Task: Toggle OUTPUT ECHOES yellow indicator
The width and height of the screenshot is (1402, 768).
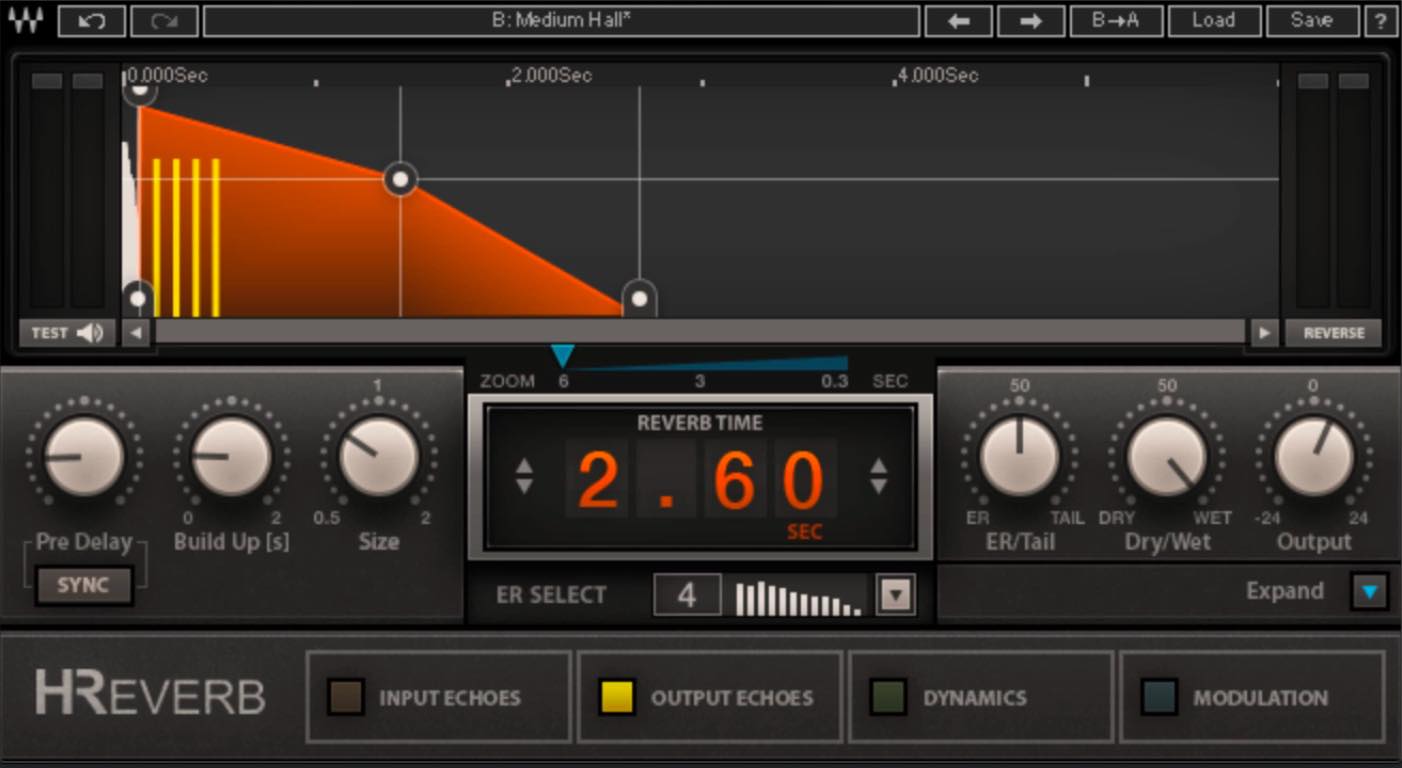Action: pyautogui.click(x=617, y=697)
